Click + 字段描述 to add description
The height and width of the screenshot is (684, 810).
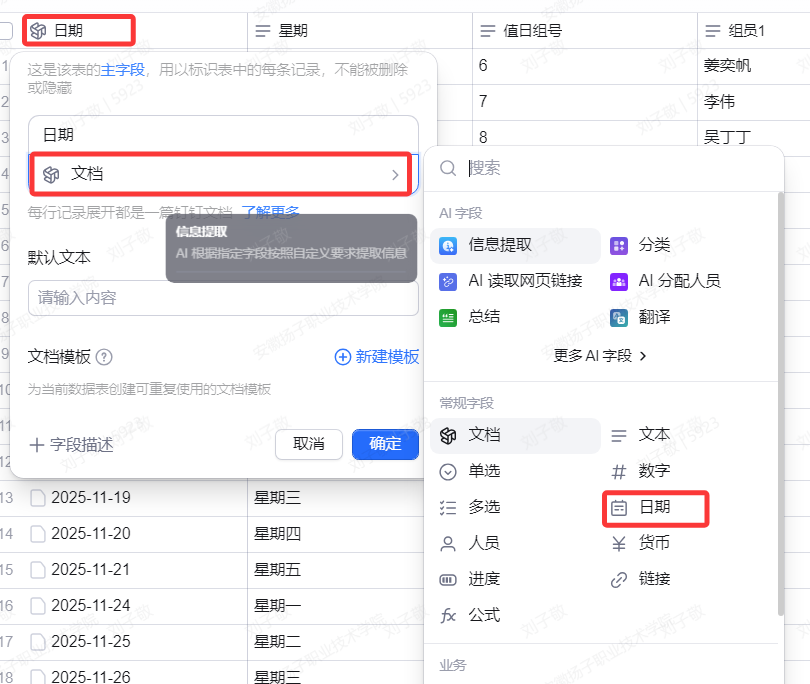tap(71, 445)
